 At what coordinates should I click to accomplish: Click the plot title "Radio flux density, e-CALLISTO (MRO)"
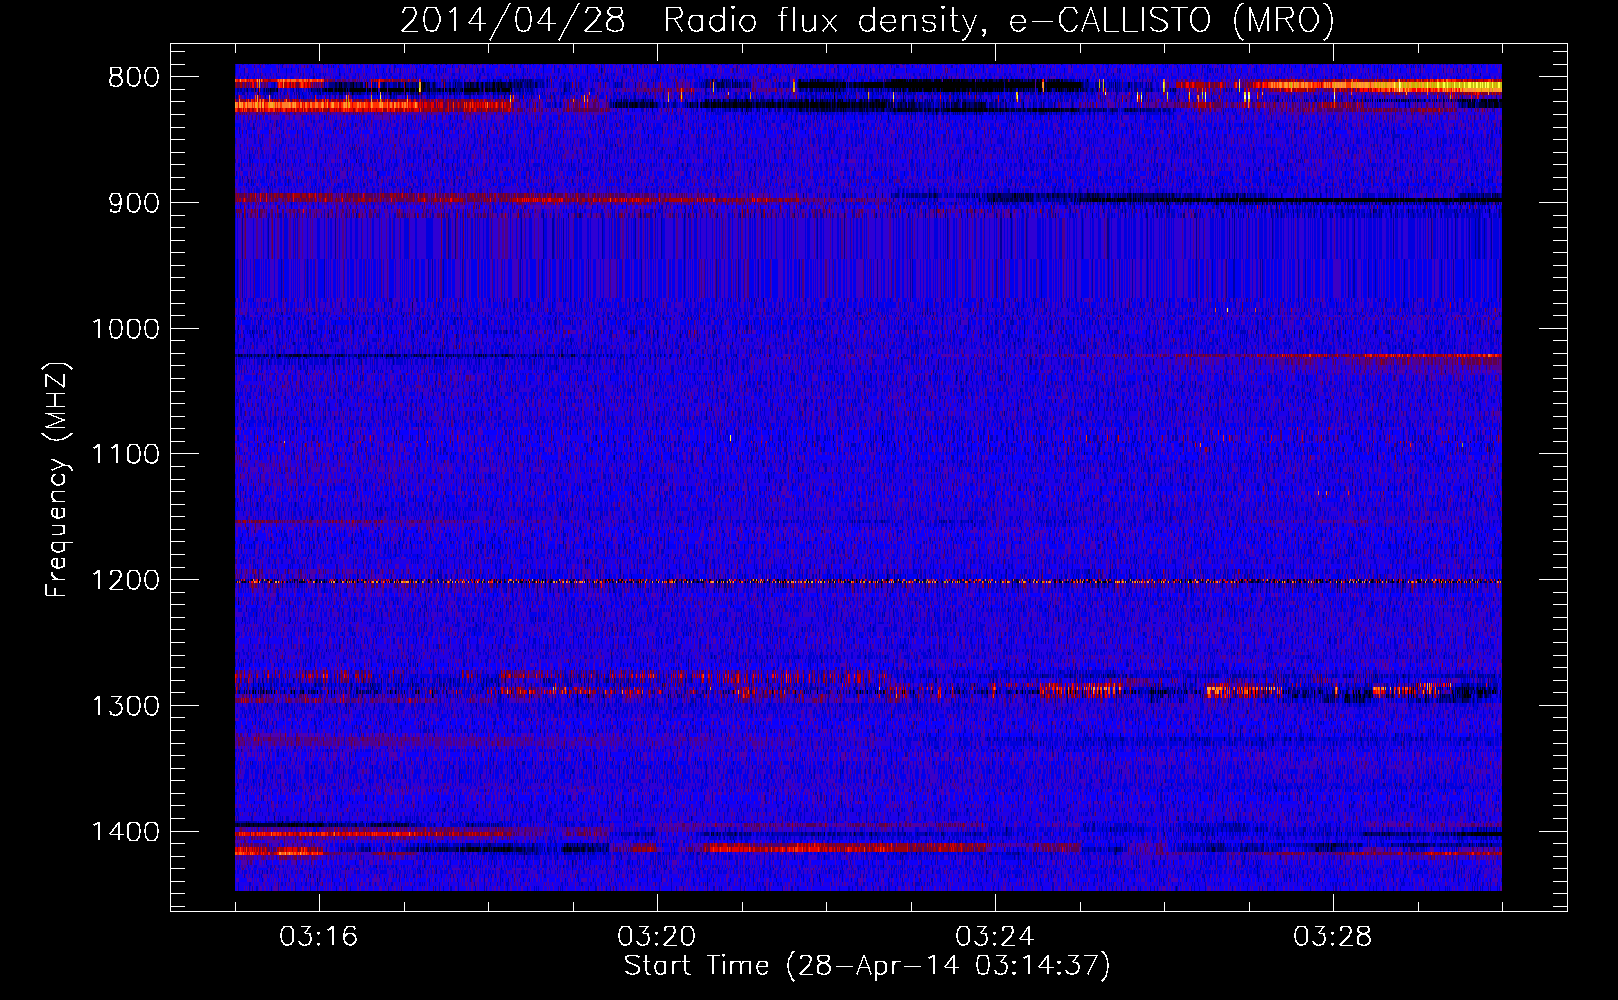click(999, 20)
